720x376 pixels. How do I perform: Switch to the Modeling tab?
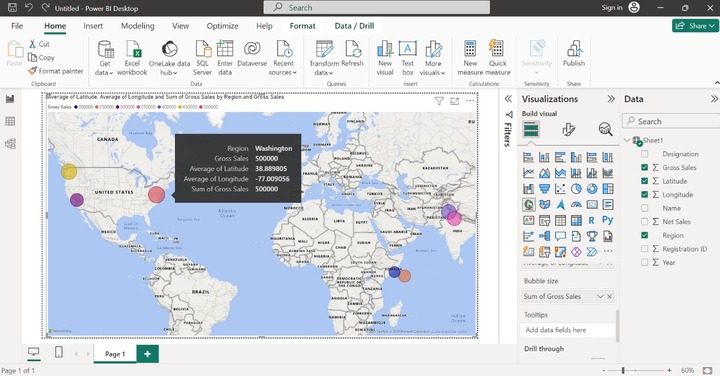point(138,26)
